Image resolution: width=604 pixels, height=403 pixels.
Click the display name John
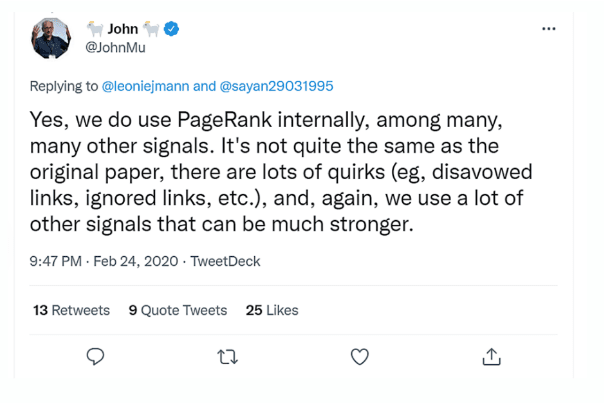[123, 30]
